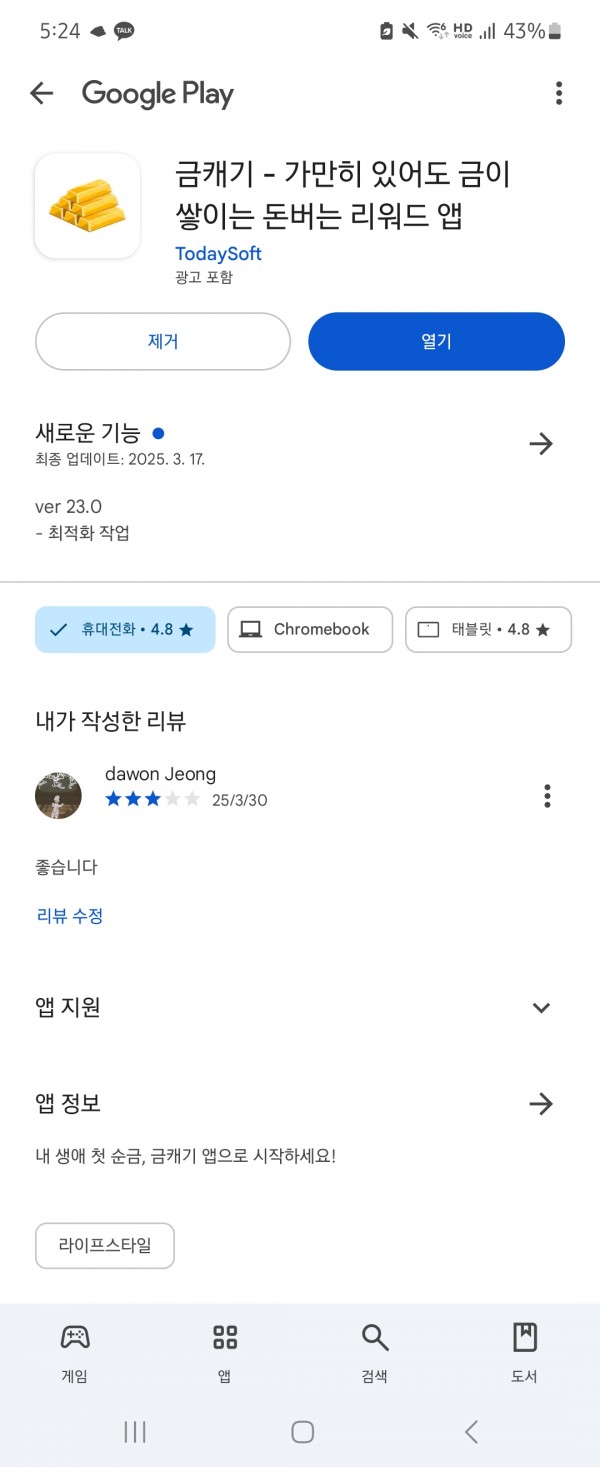600x1467 pixels.
Task: Open the three-dot overflow menu in the header
Action: tap(559, 94)
